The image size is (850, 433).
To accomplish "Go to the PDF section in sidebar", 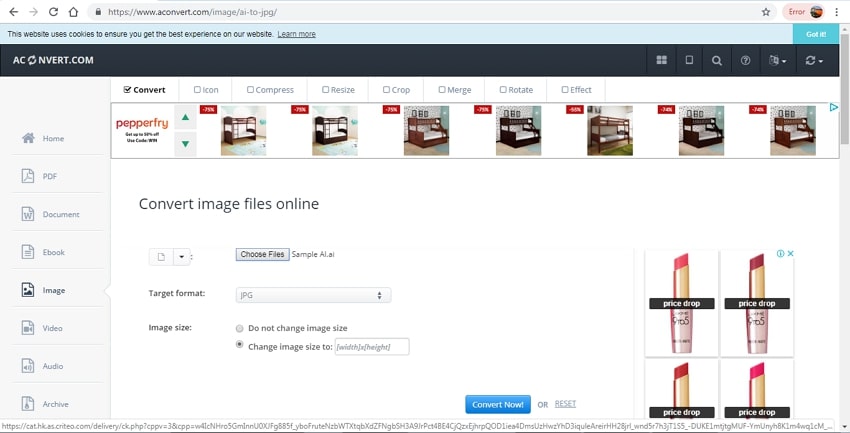I will pos(49,176).
